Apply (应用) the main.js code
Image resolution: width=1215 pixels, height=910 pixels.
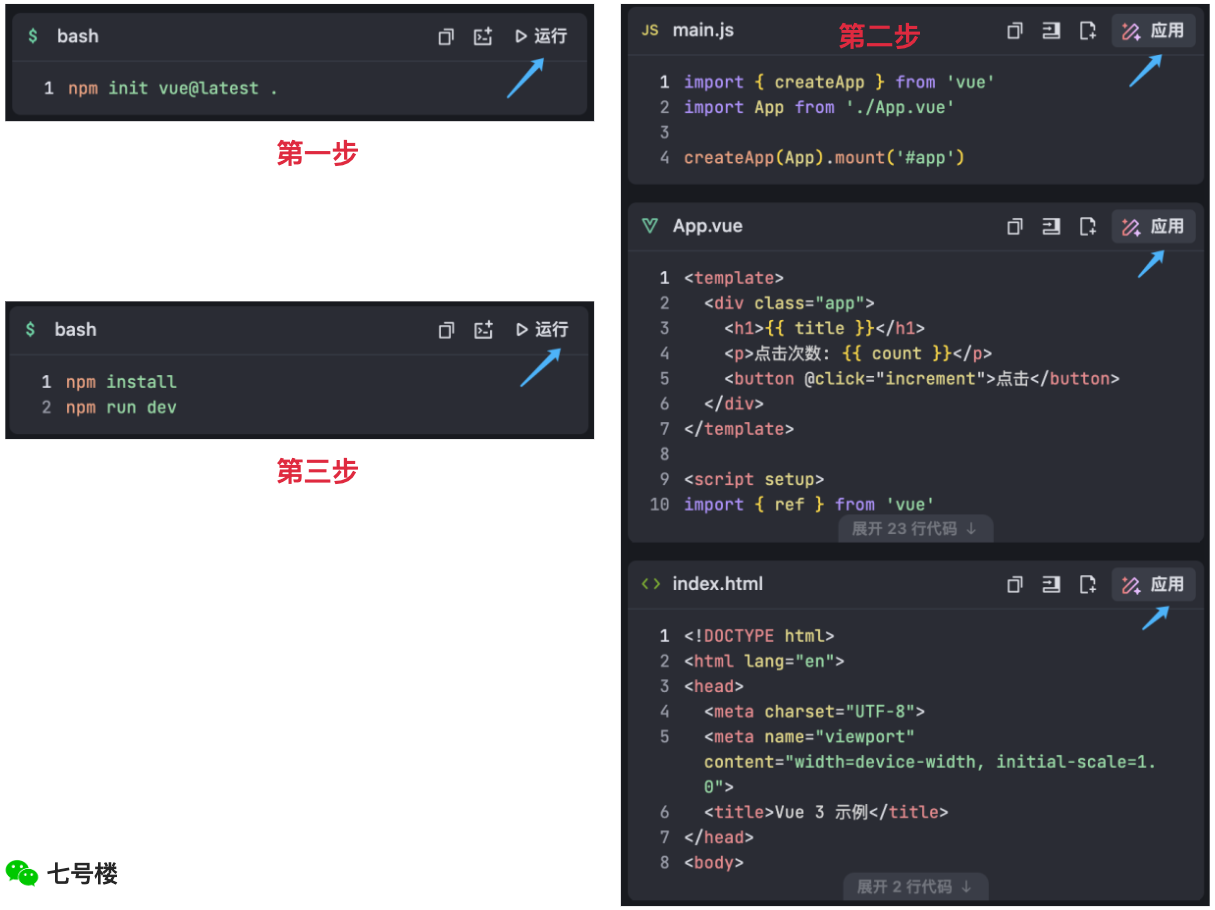(x=1153, y=30)
